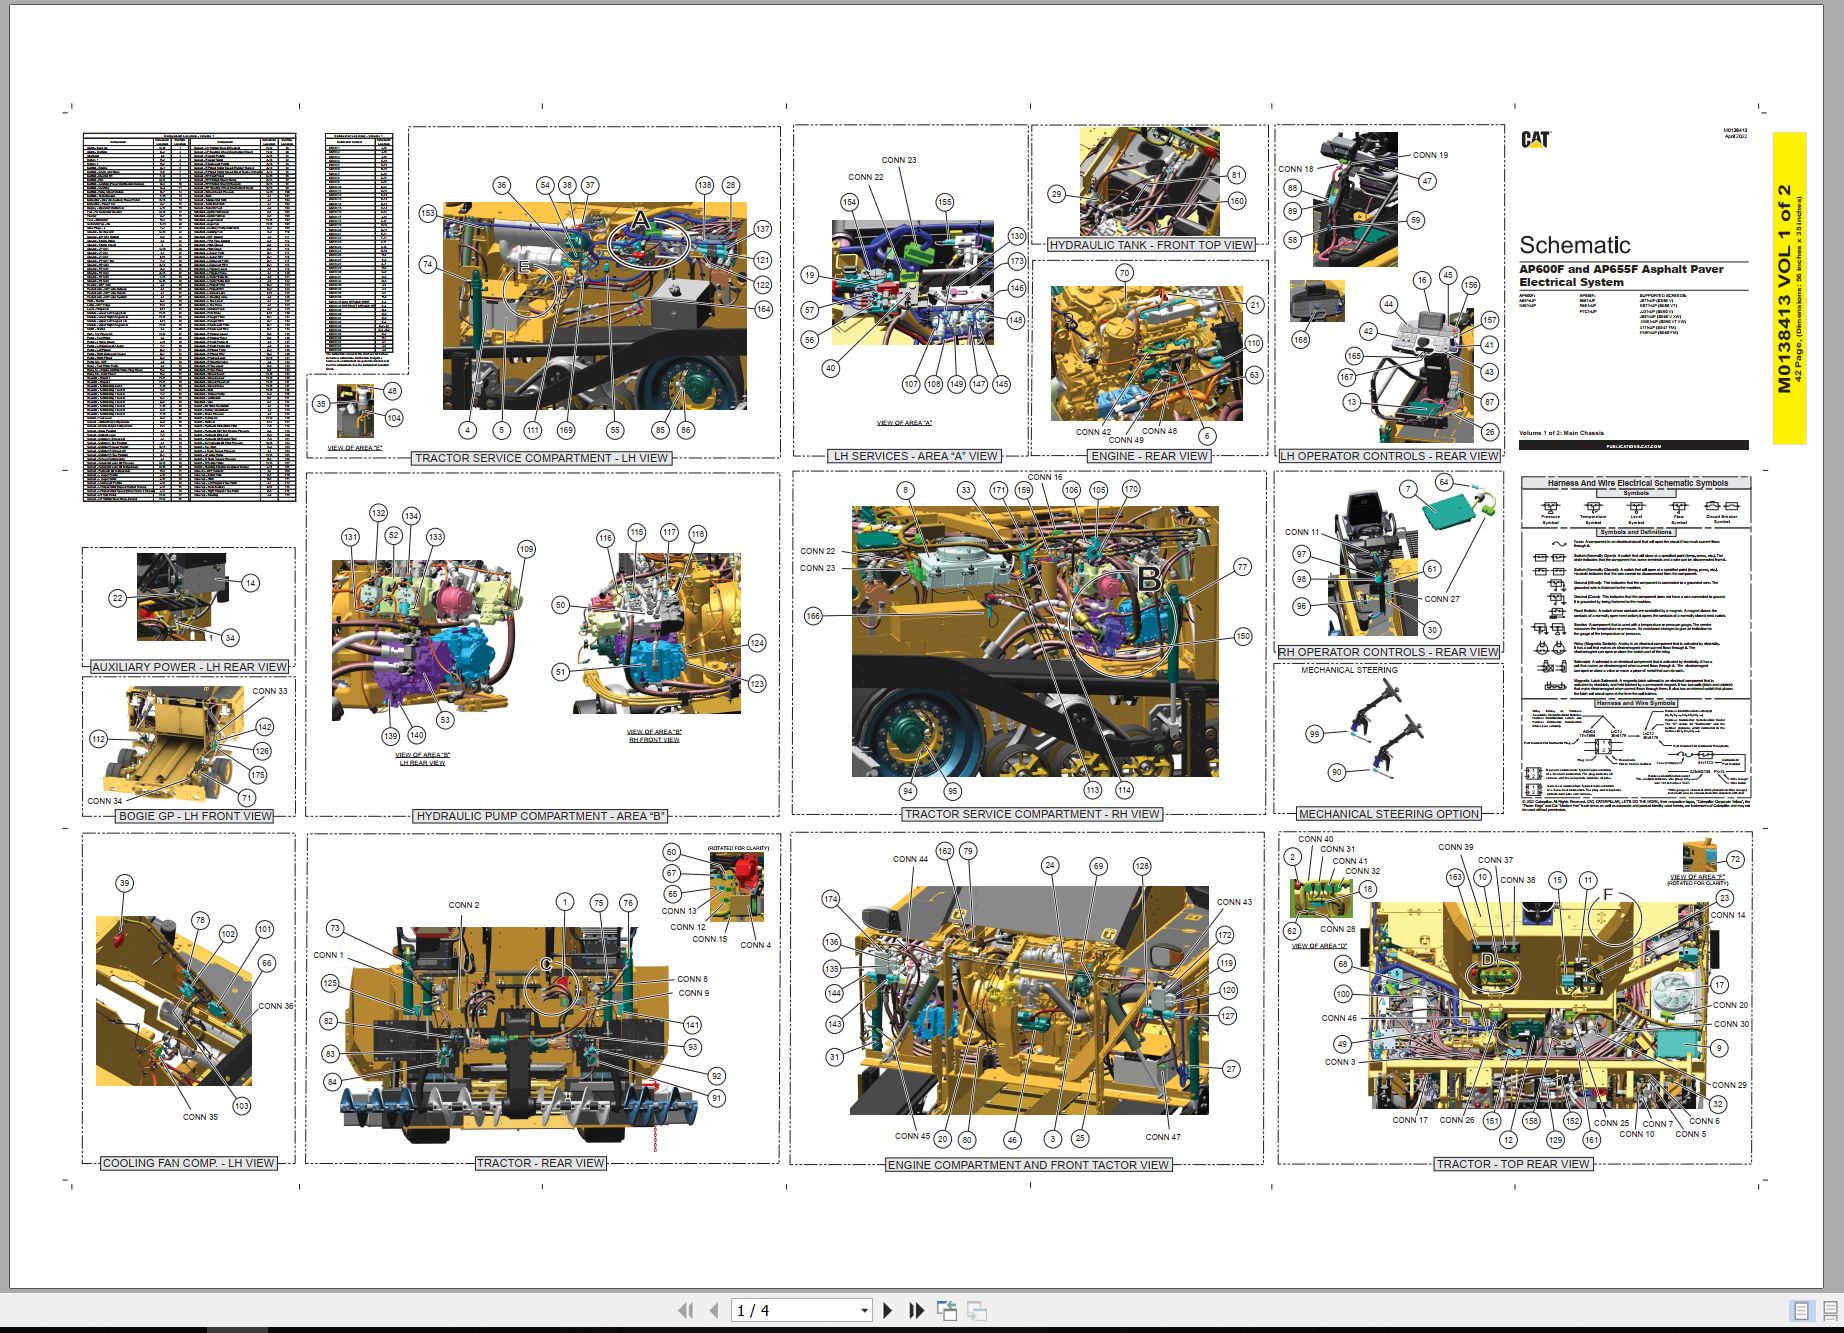The image size is (1844, 1333).
Task: Click 'LH OPERATOR CONTROLS - REAR VIEW' caption
Action: coord(1390,456)
